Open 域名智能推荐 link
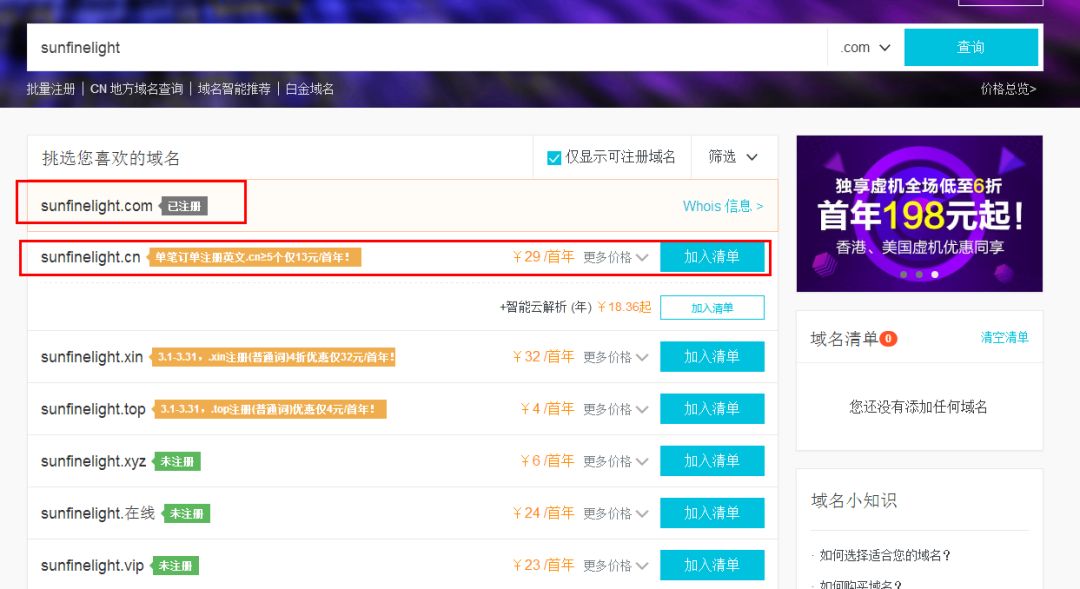The width and height of the screenshot is (1080, 589). point(234,89)
